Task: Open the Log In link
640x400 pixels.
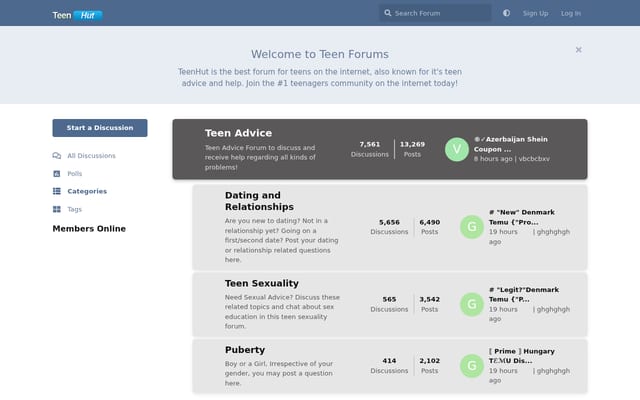Action: [x=570, y=13]
